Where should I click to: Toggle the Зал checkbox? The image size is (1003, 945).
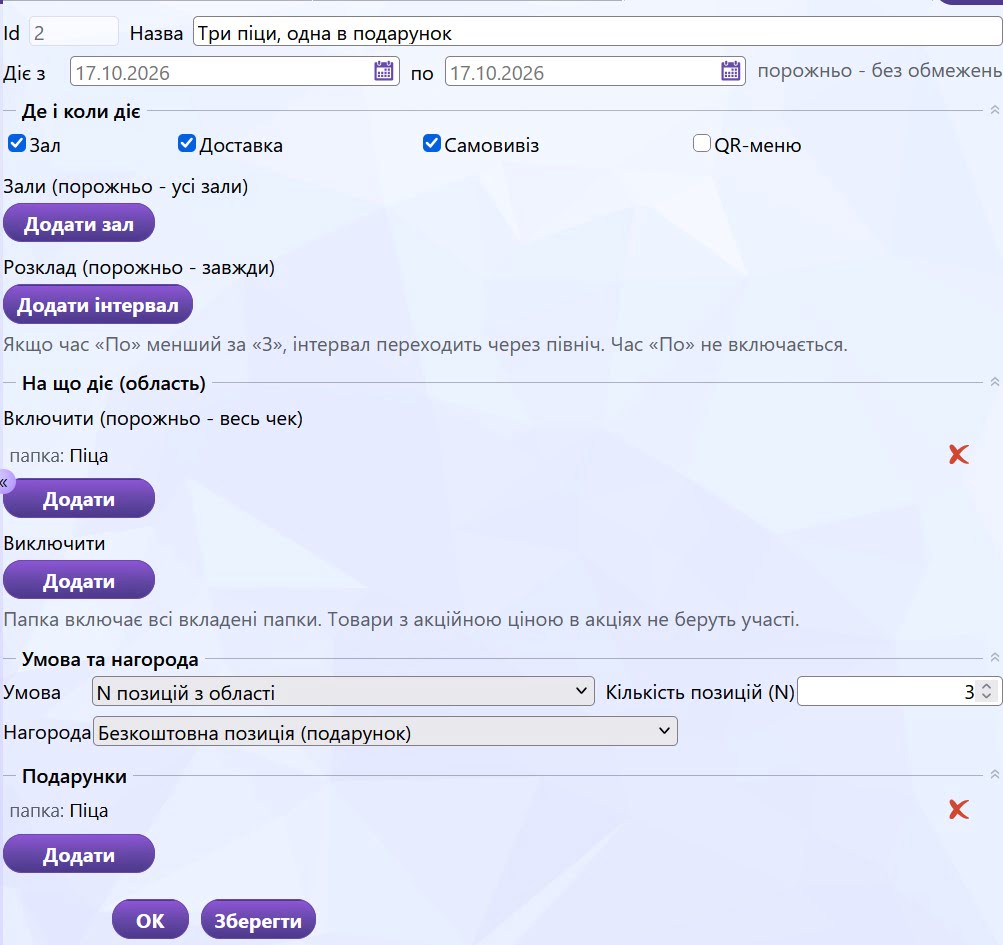tap(17, 143)
